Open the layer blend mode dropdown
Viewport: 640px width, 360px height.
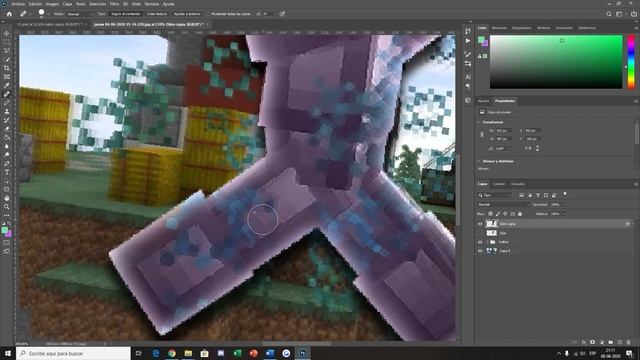point(503,204)
